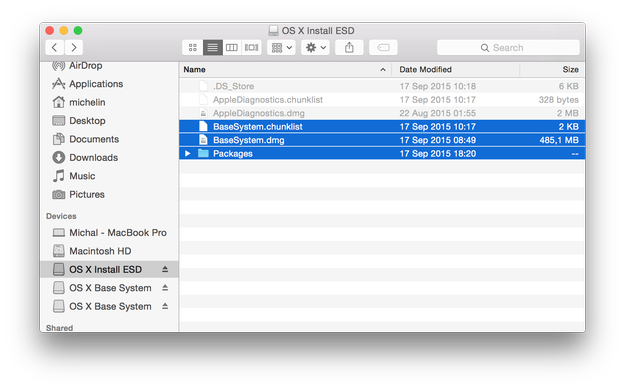Eject the OS X Install ESD volume
Image resolution: width=625 pixels, height=389 pixels.
click(x=165, y=269)
